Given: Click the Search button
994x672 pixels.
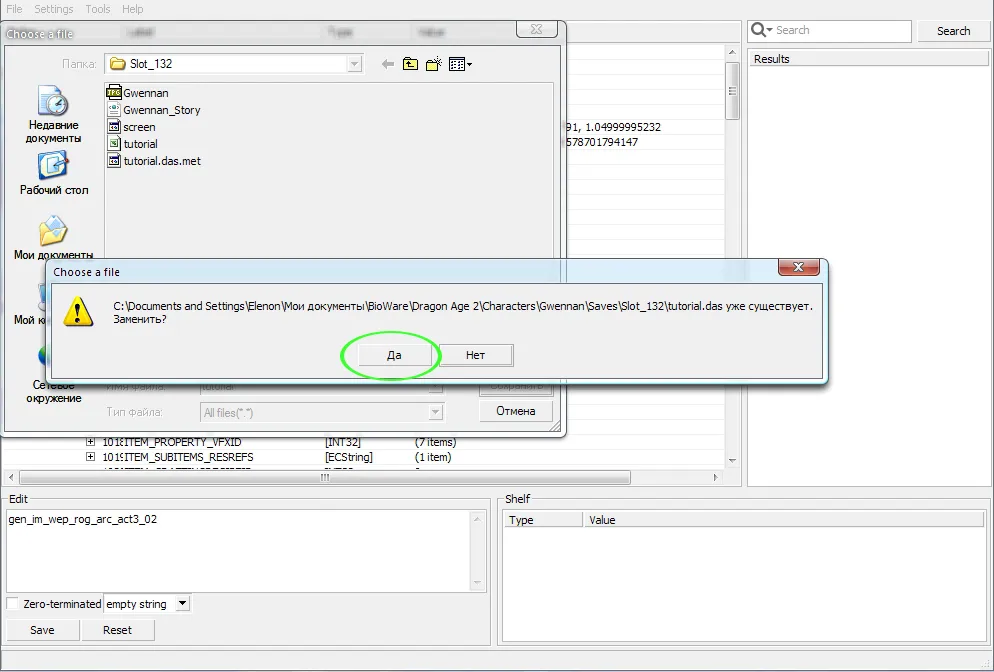Looking at the screenshot, I should click(953, 30).
